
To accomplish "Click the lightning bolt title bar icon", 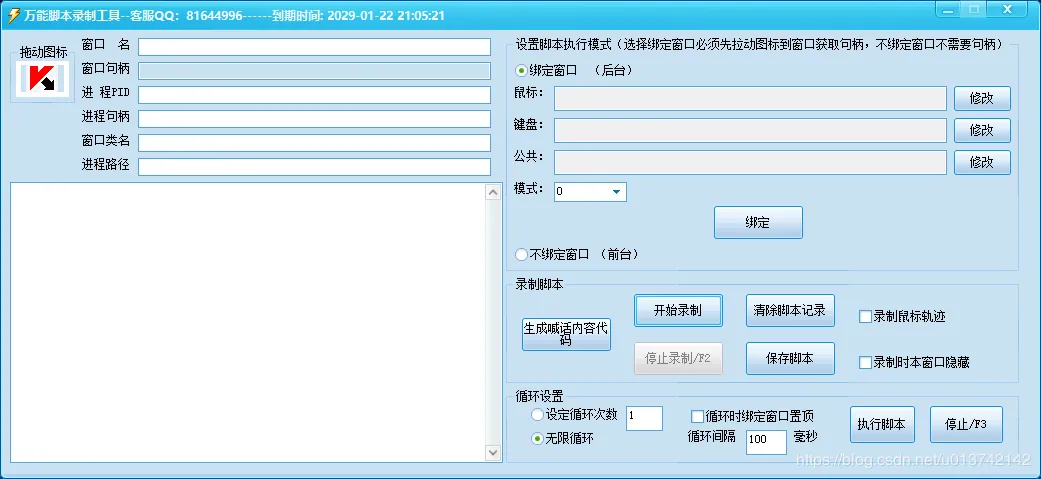I will click(13, 15).
